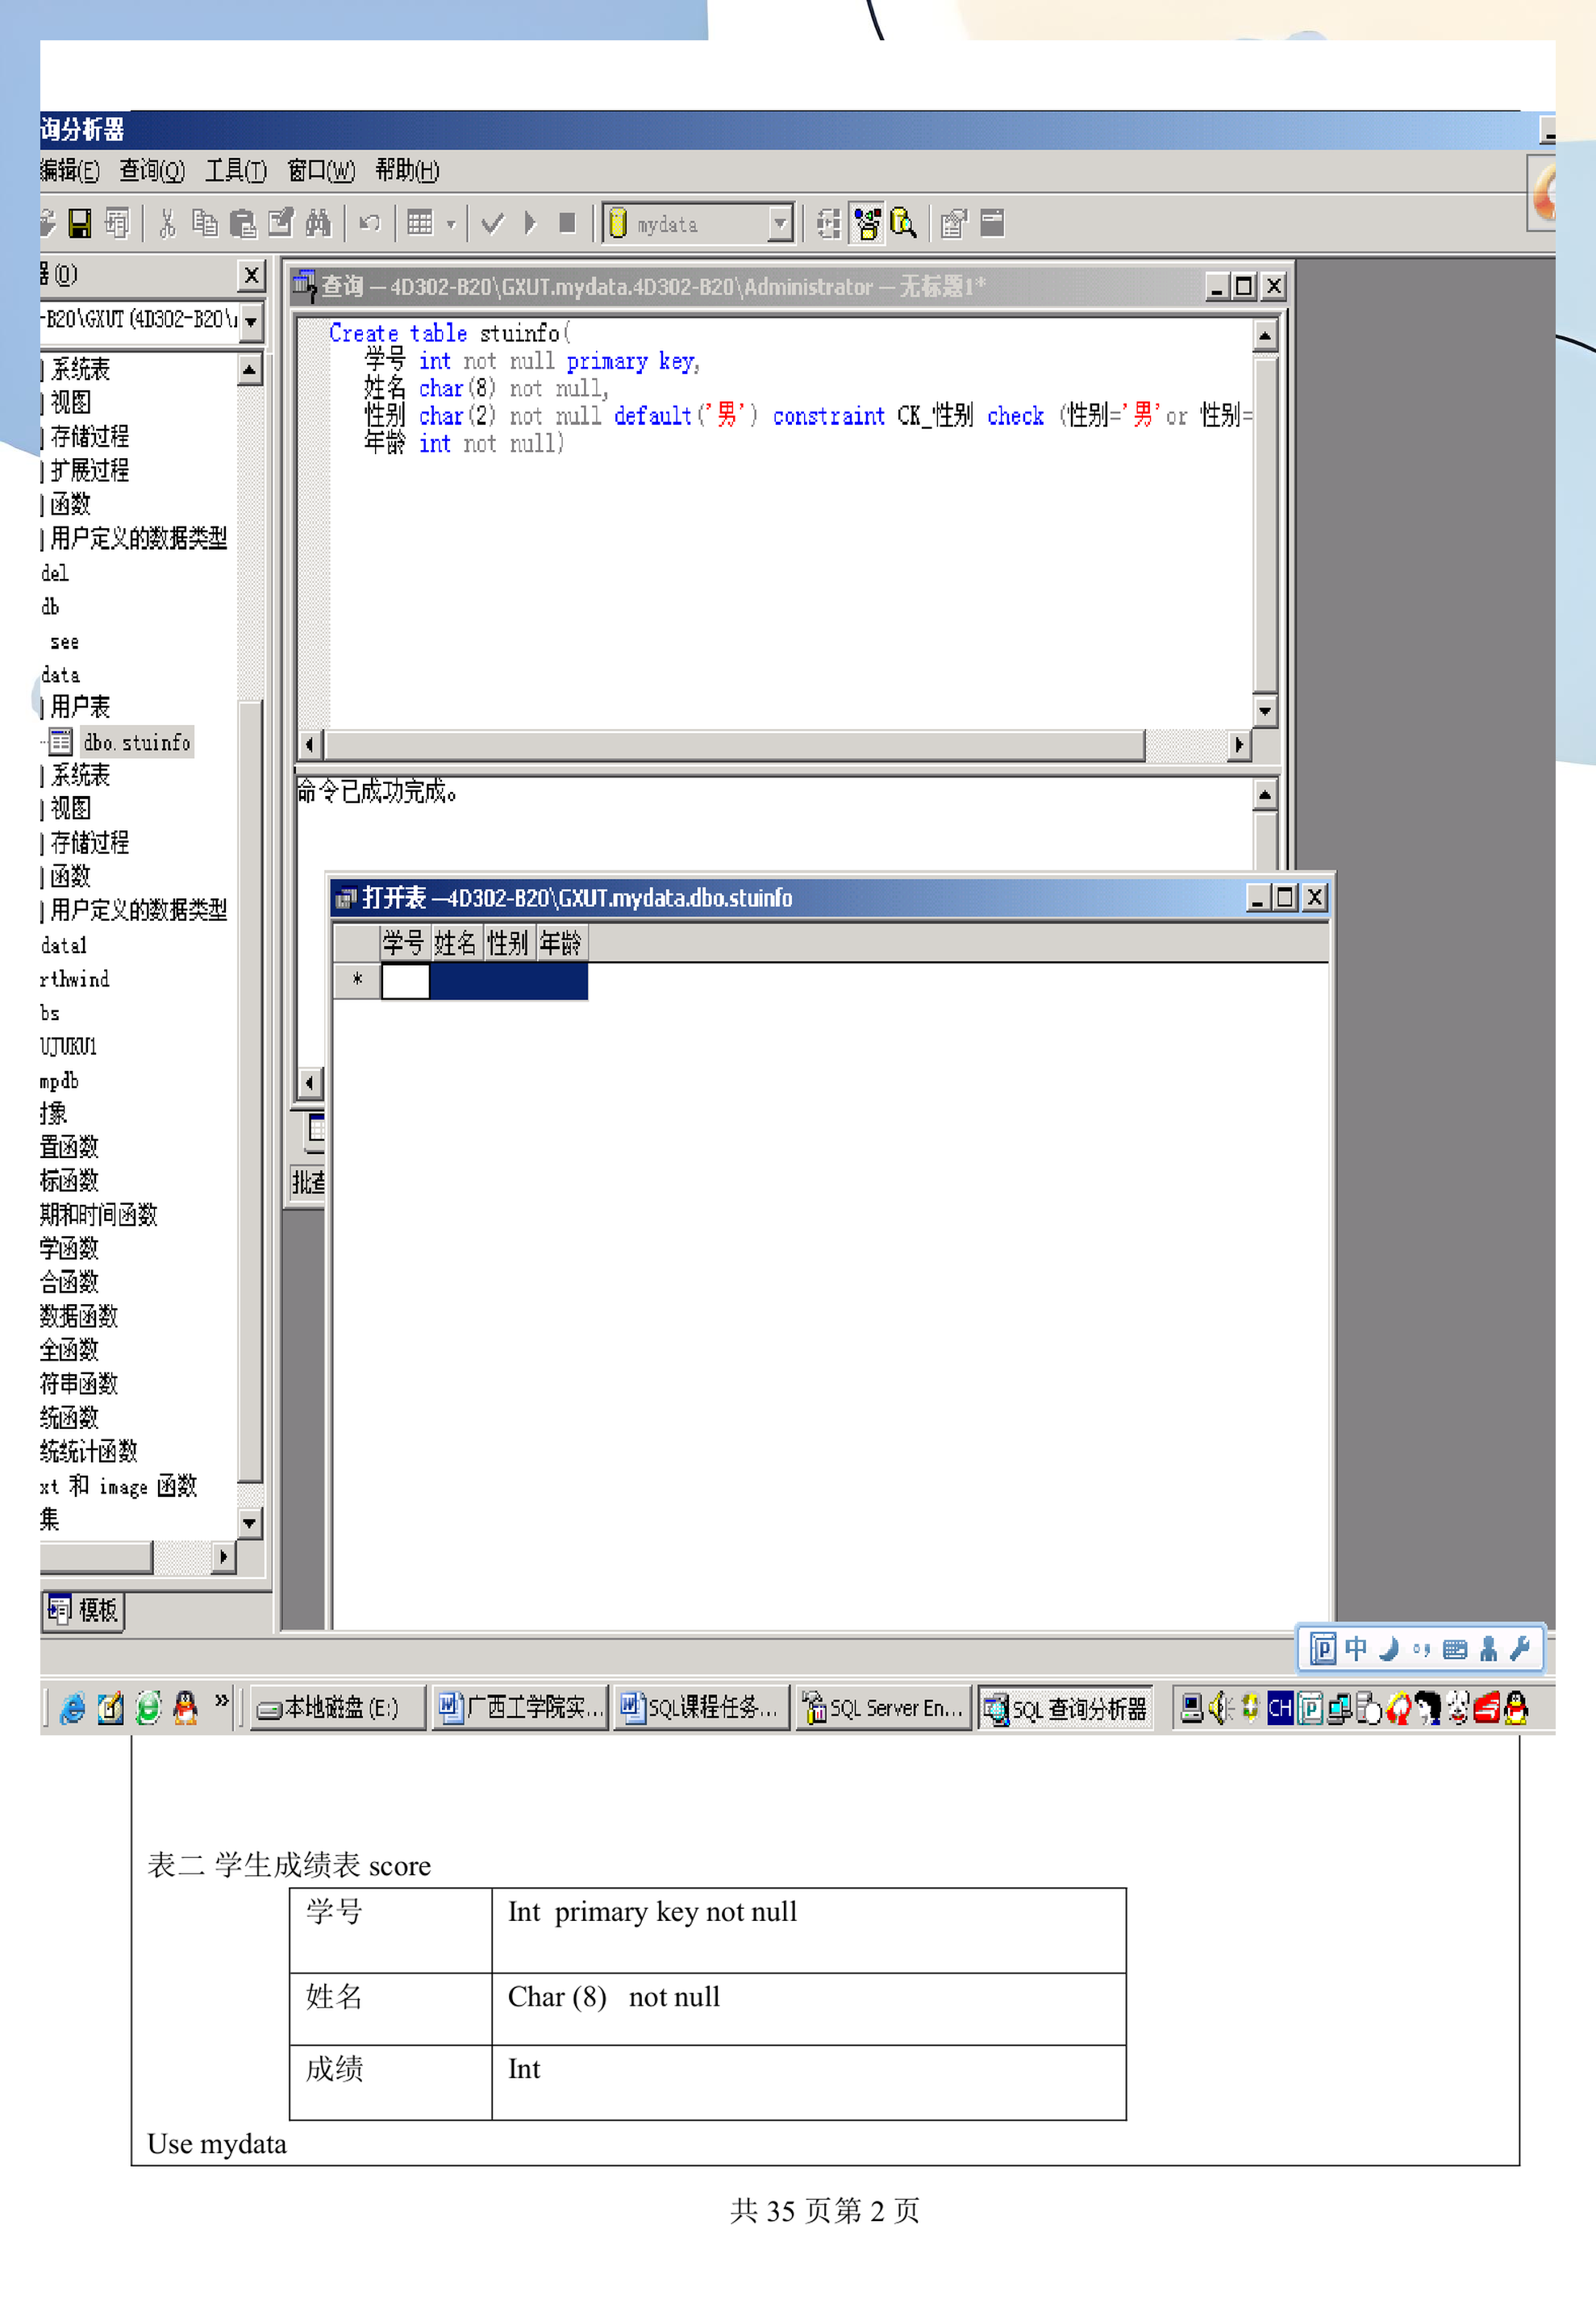Image resolution: width=1596 pixels, height=2300 pixels.
Task: Click the Internet Explorer quick launch icon
Action: click(x=72, y=1708)
